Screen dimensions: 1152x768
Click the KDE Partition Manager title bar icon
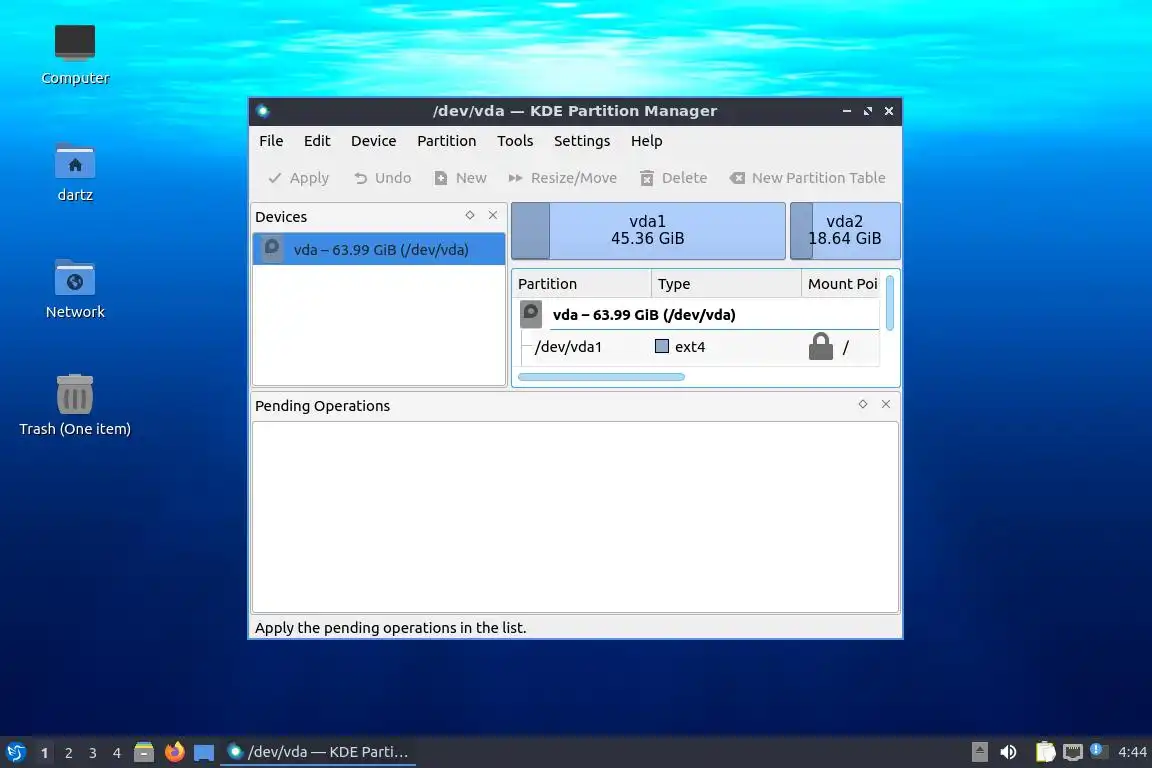(x=263, y=111)
